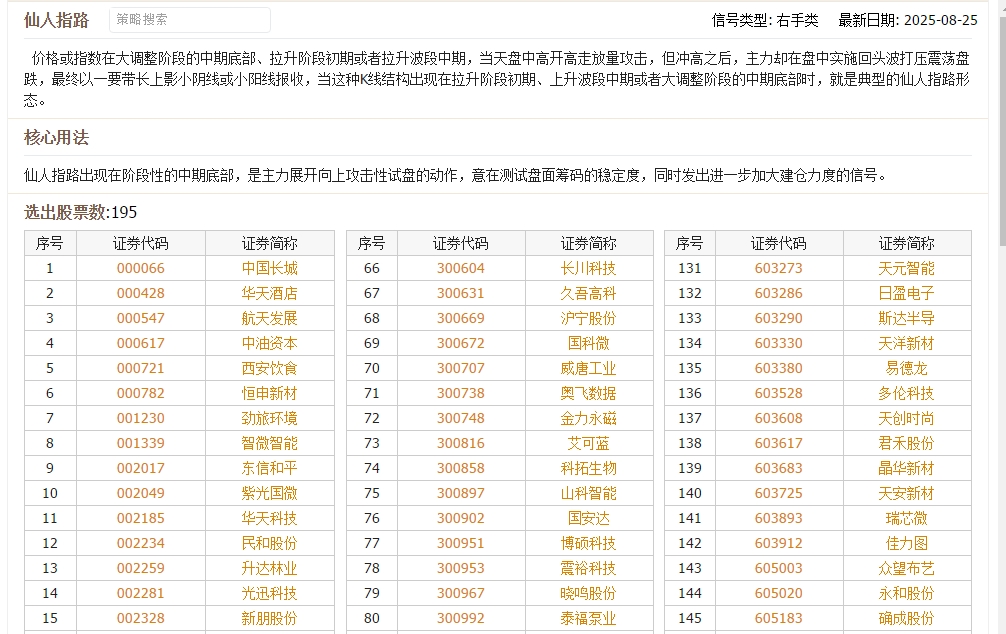Open stock code 300707
This screenshot has height=634, width=1006.
[x=461, y=368]
